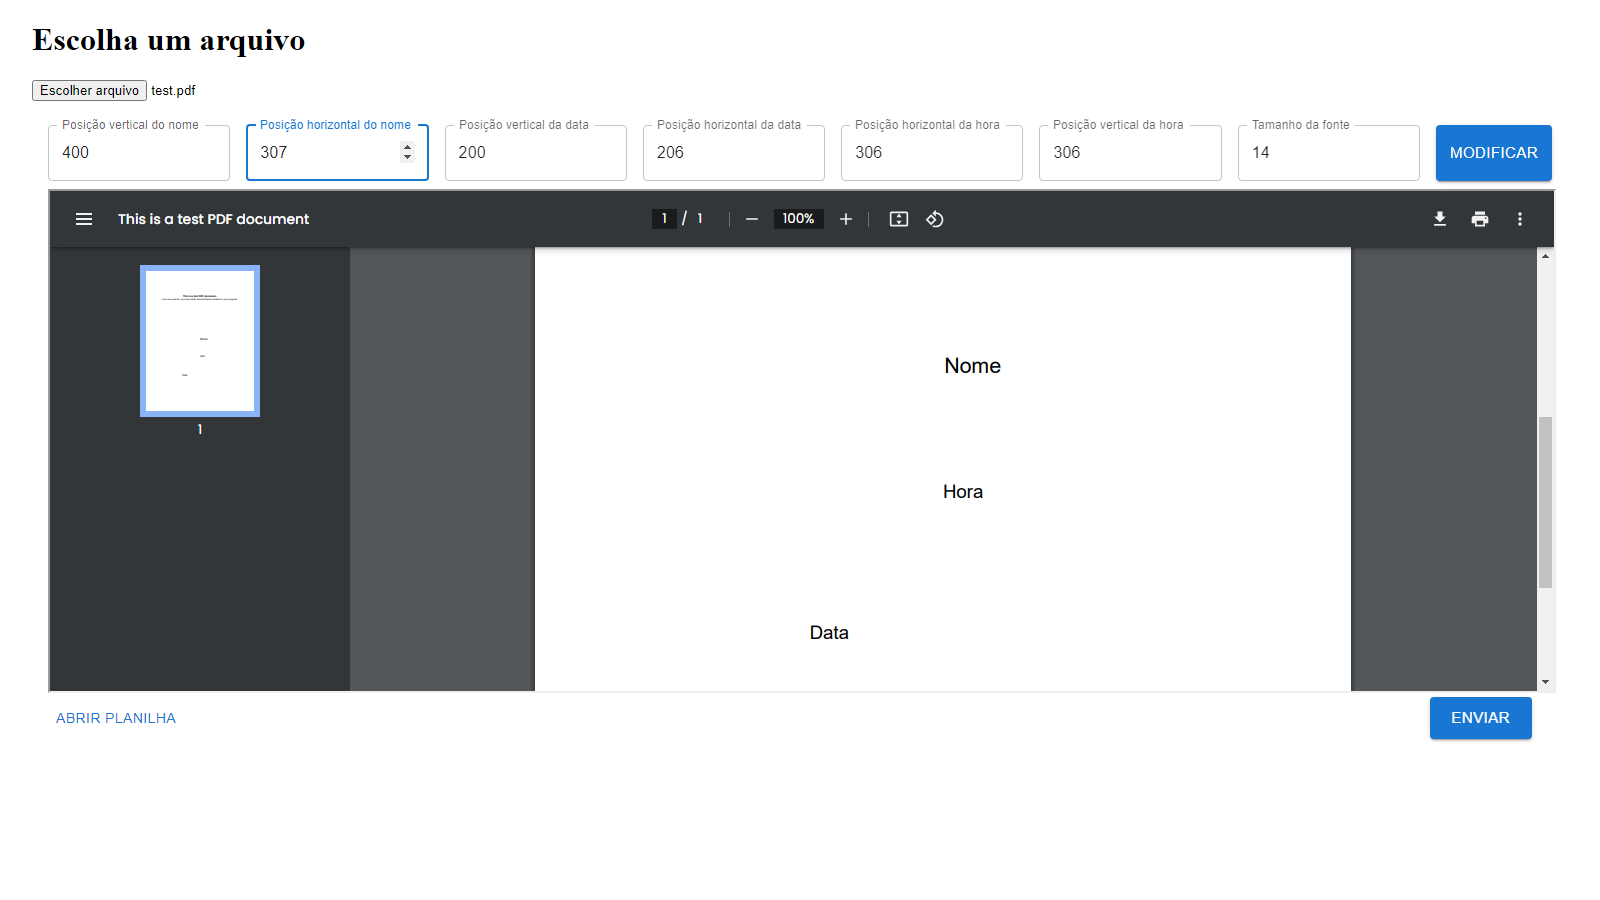Select the page 1 thumbnail

(x=199, y=340)
